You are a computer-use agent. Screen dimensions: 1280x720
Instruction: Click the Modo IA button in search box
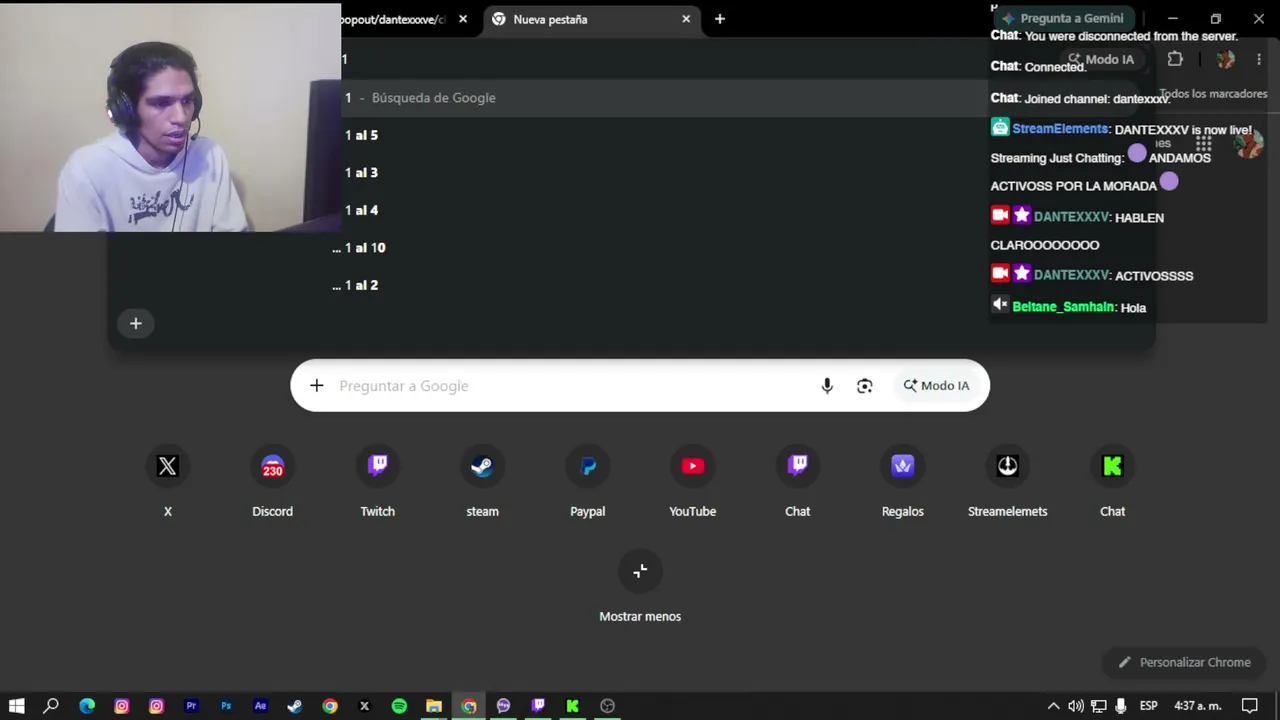point(937,386)
